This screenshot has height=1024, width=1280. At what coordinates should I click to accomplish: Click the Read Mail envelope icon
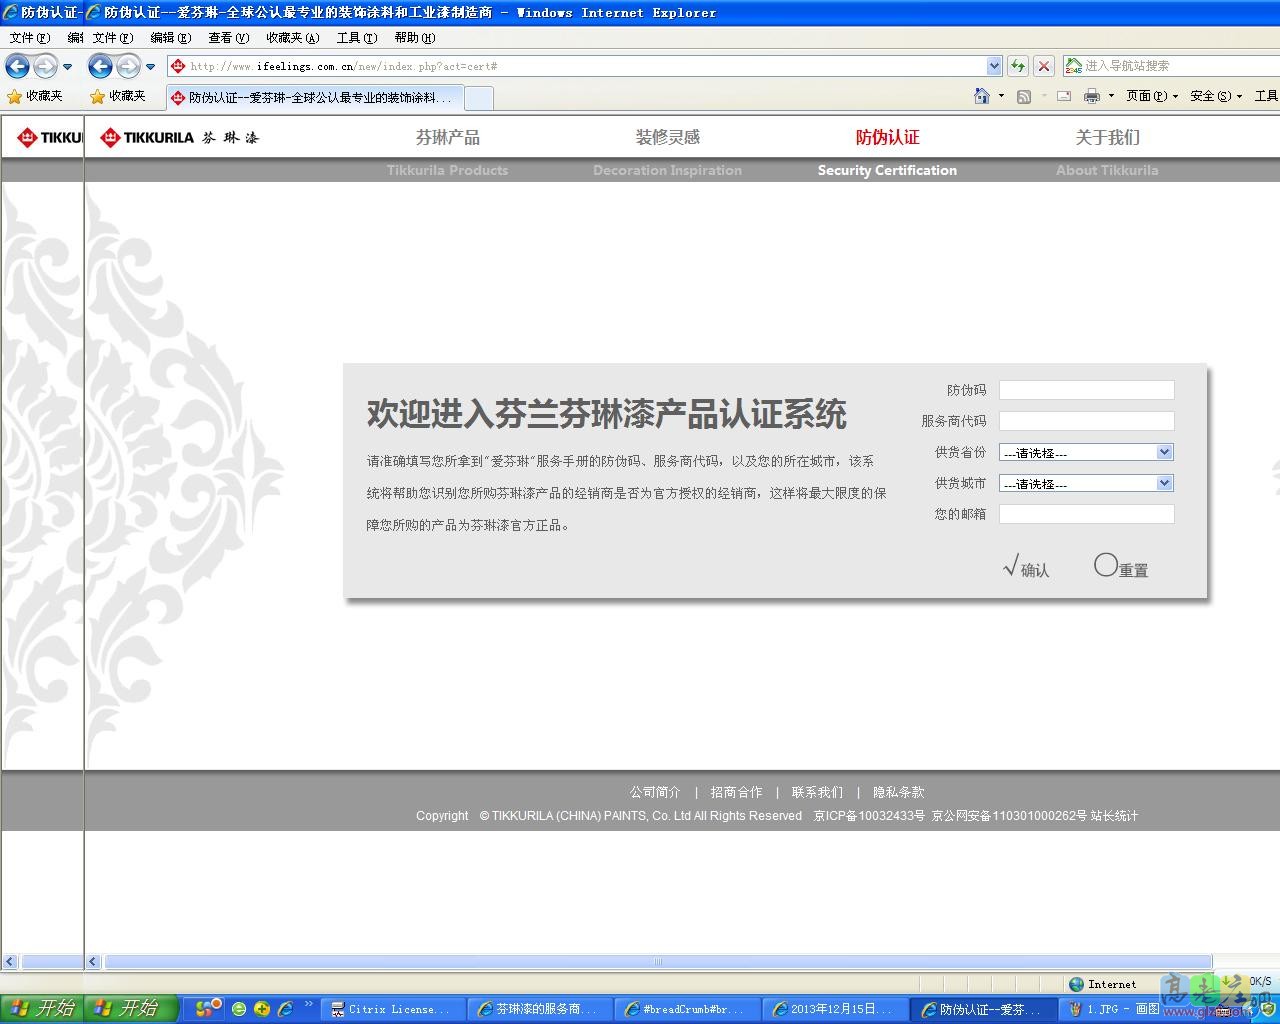(x=1064, y=96)
